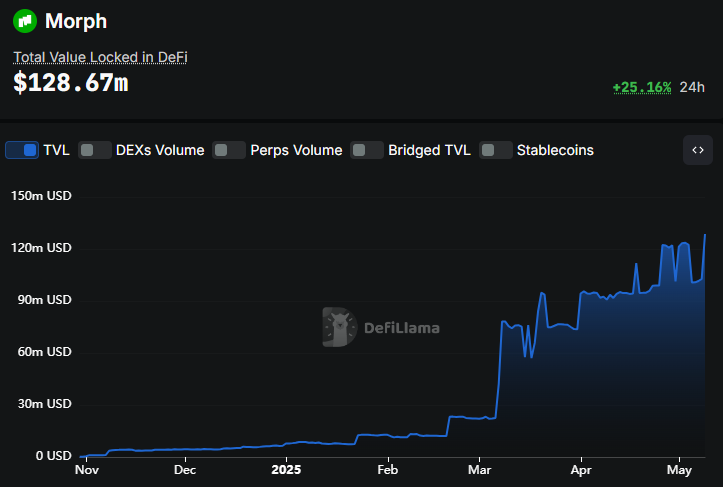Click the Feb date axis label
The width and height of the screenshot is (723, 487).
point(388,470)
